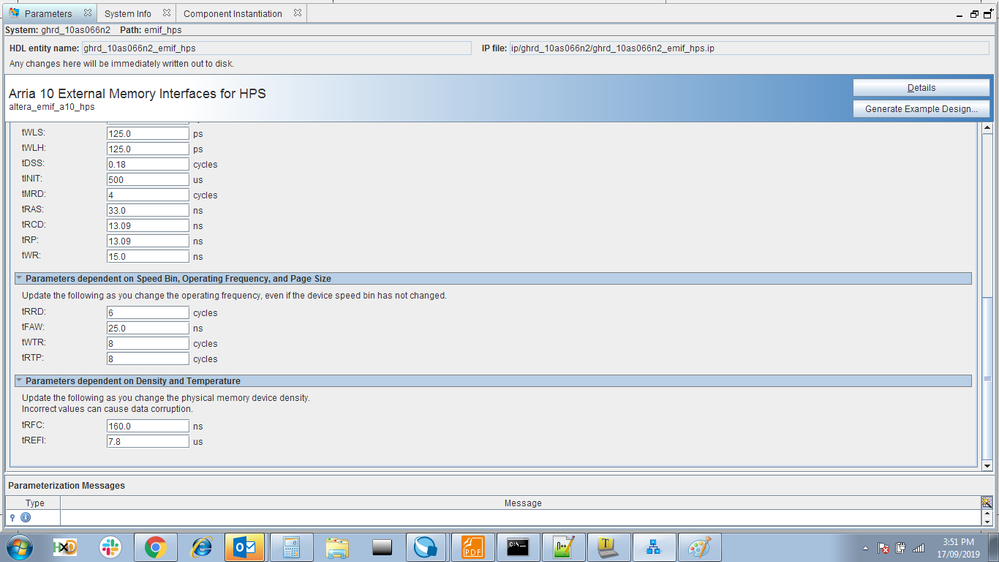Click the Parameters tab icon
Image resolution: width=999 pixels, height=562 pixels.
(14, 13)
